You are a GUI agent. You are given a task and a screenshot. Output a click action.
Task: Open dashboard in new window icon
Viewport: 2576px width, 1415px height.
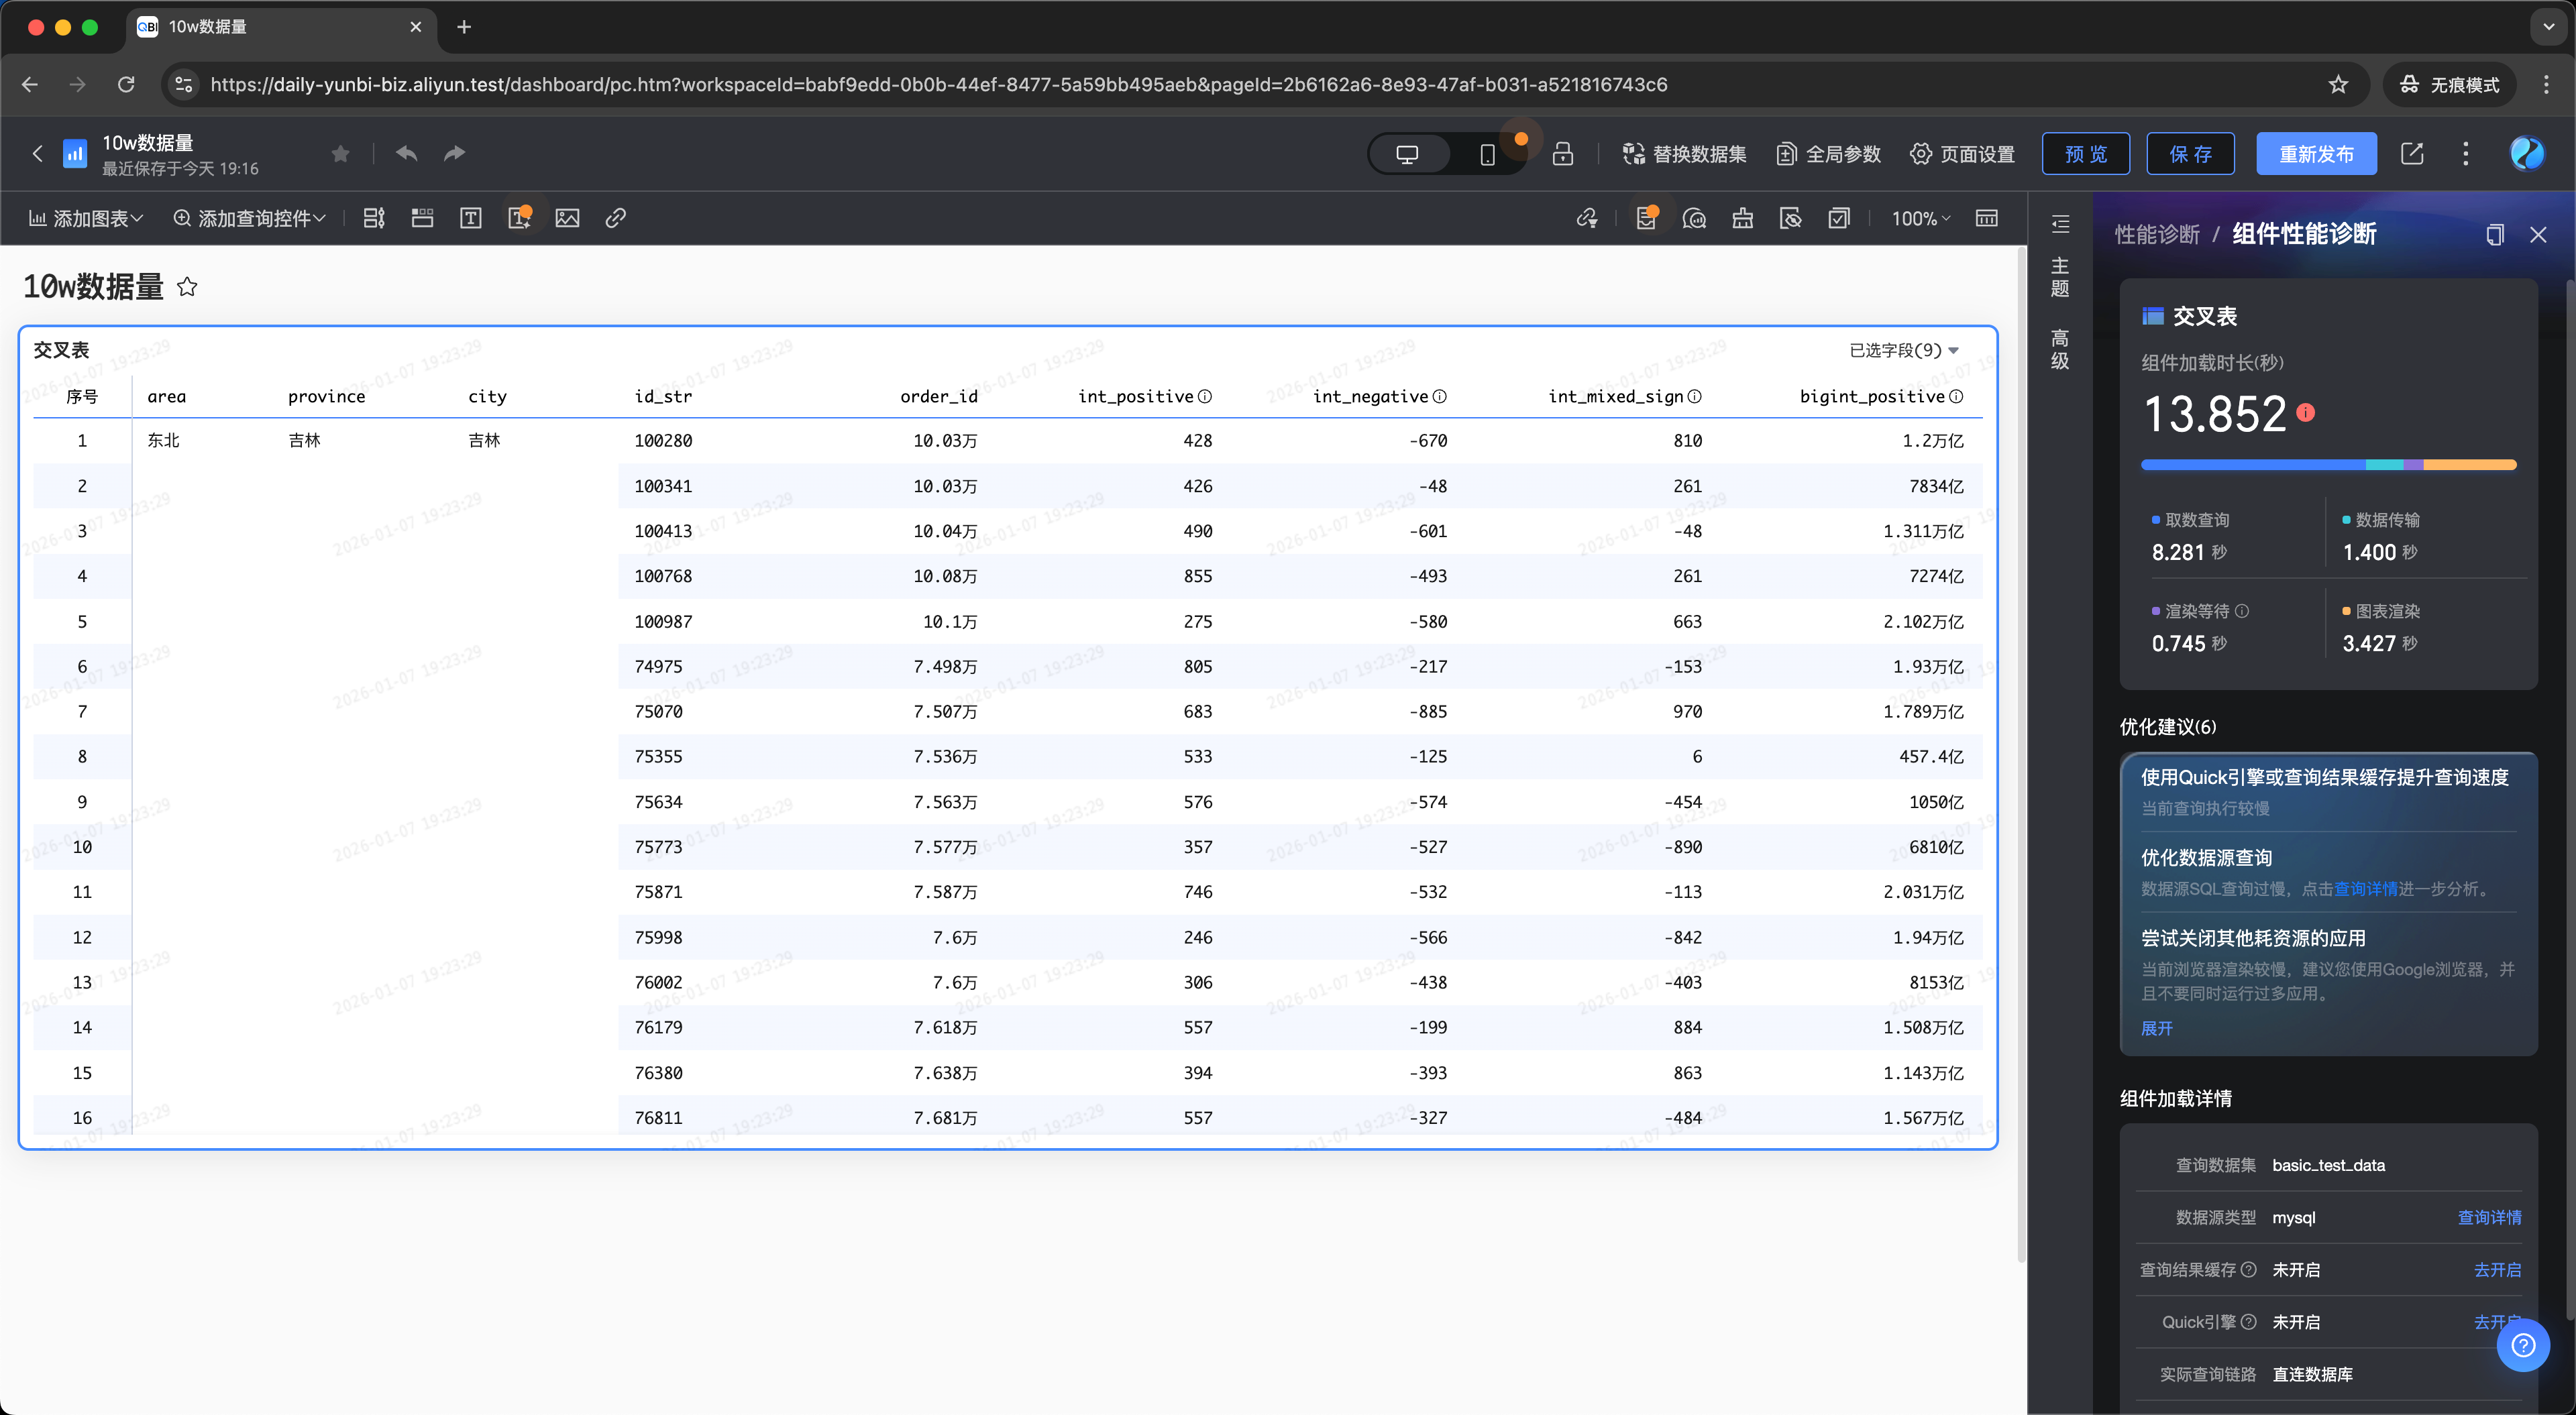click(x=2412, y=154)
